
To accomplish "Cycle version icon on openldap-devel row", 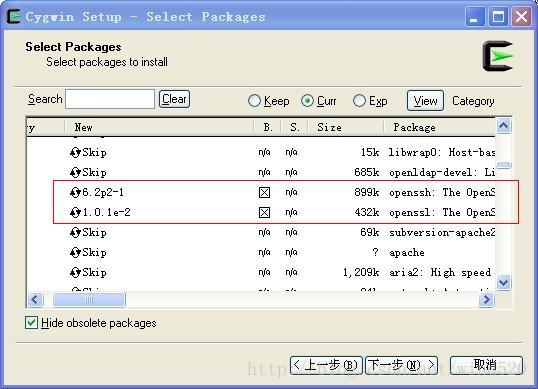I will [x=75, y=172].
